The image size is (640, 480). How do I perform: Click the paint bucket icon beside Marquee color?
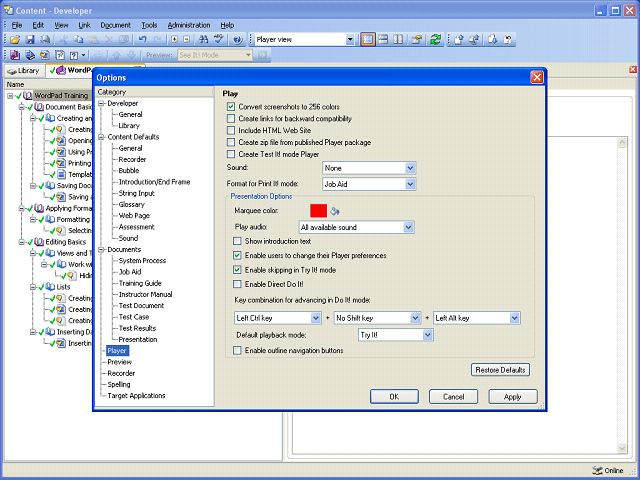tap(335, 211)
